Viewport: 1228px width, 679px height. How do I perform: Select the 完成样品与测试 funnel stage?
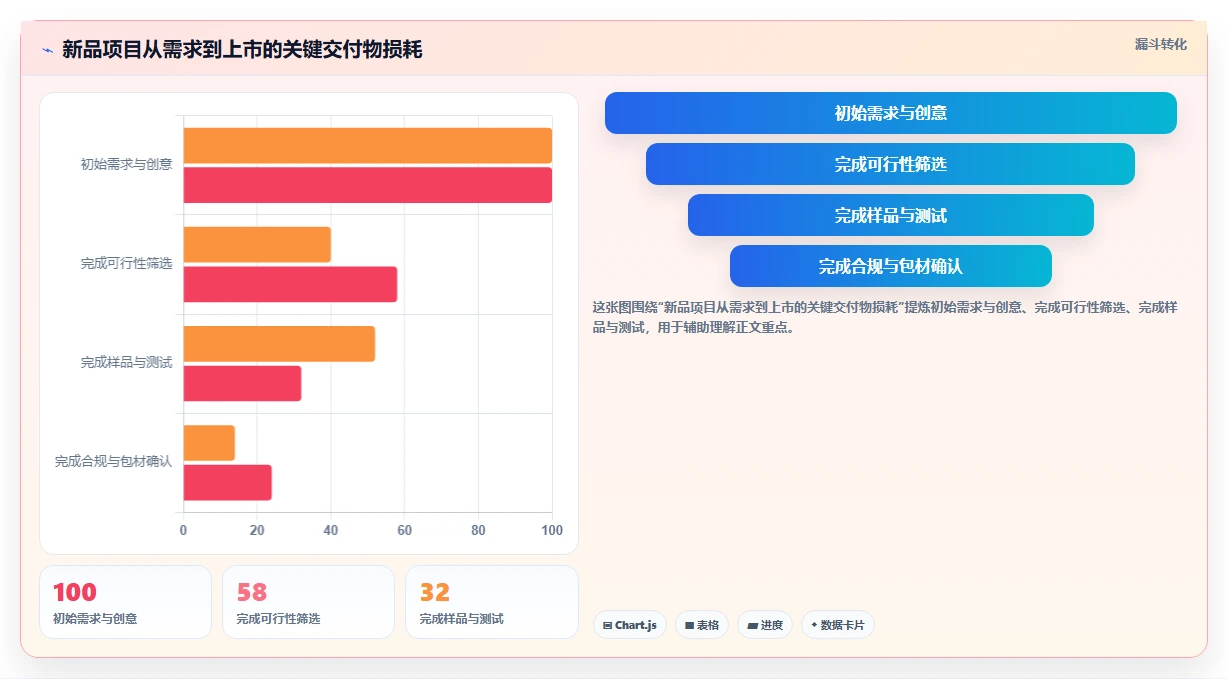point(890,215)
